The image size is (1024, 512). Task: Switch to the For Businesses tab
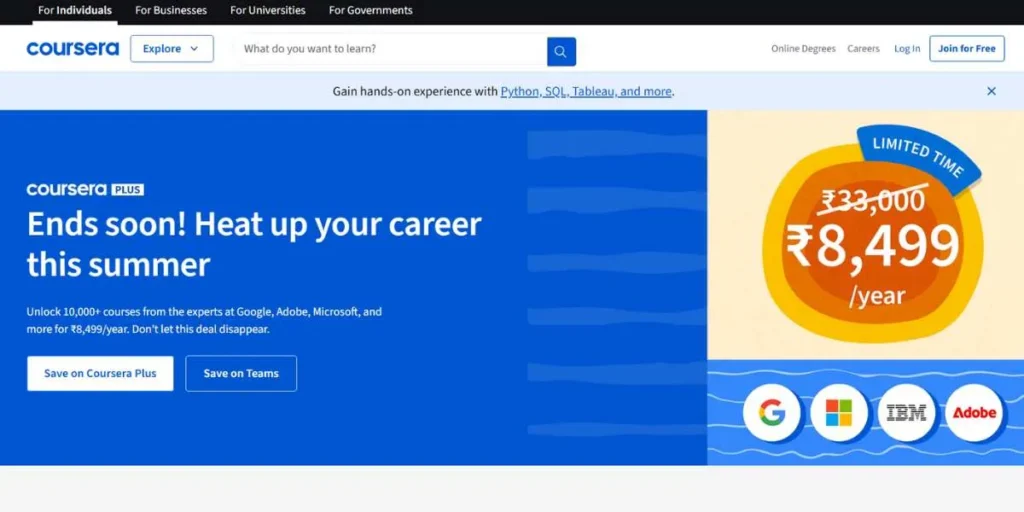(x=171, y=10)
